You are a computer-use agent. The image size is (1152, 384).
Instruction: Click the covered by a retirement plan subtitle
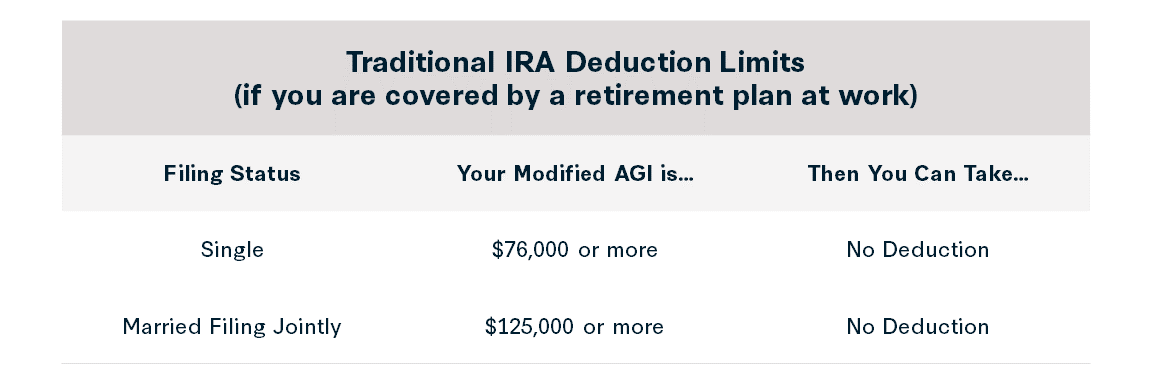(x=575, y=96)
